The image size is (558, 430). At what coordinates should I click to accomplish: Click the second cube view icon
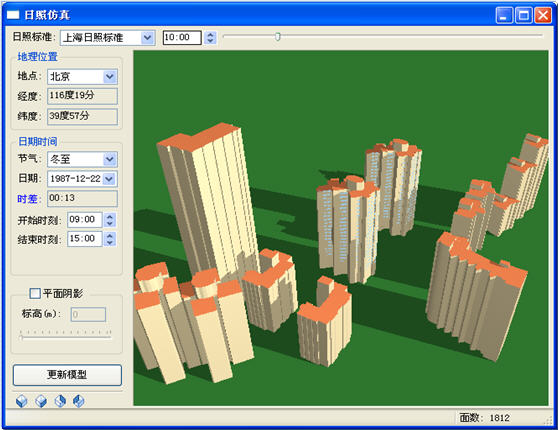41,401
